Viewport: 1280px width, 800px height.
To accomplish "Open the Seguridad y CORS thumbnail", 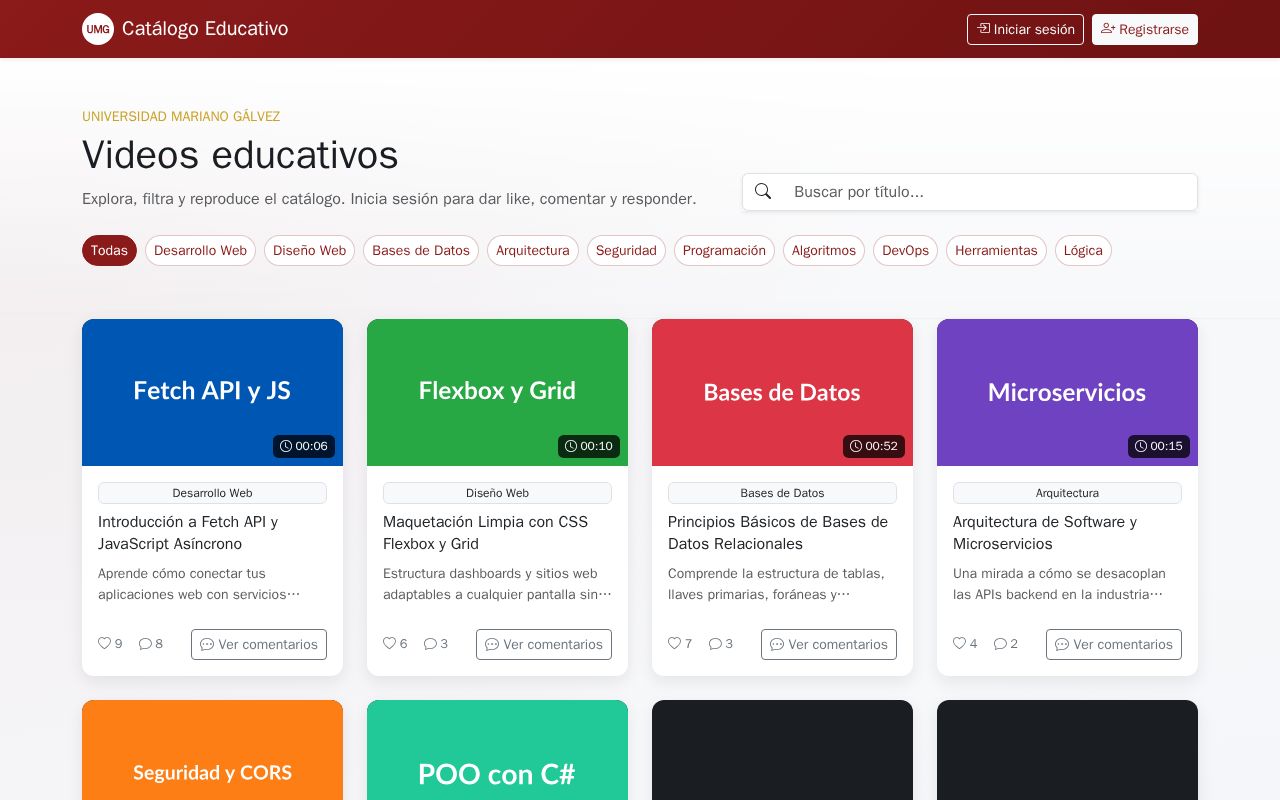I will (212, 750).
